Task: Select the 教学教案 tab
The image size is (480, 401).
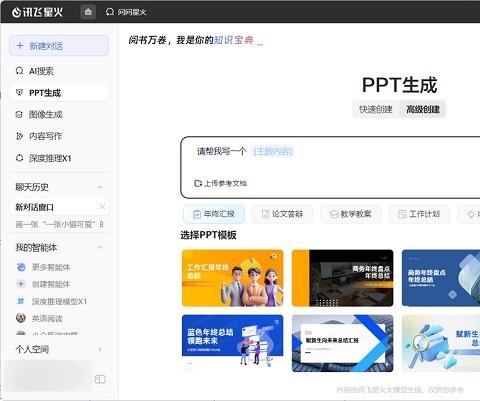Action: point(351,214)
